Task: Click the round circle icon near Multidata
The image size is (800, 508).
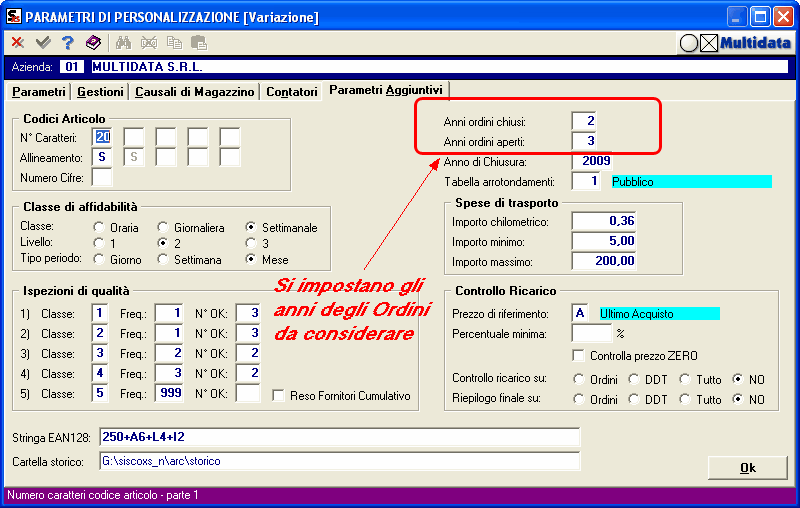Action: pyautogui.click(x=689, y=43)
